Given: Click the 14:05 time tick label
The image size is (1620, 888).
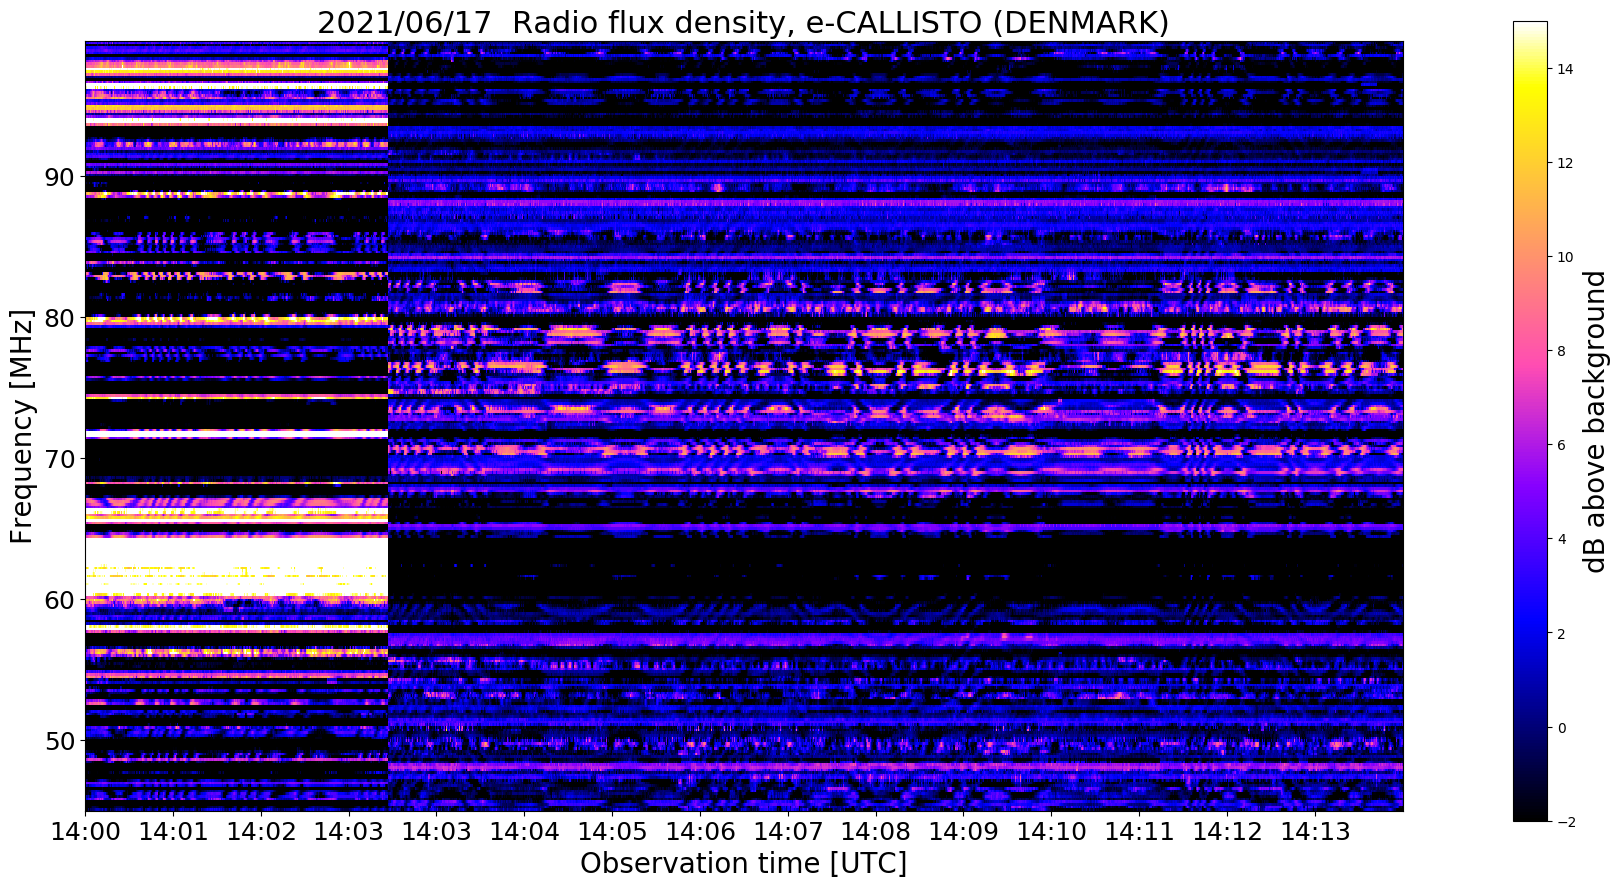Looking at the screenshot, I should click(612, 832).
